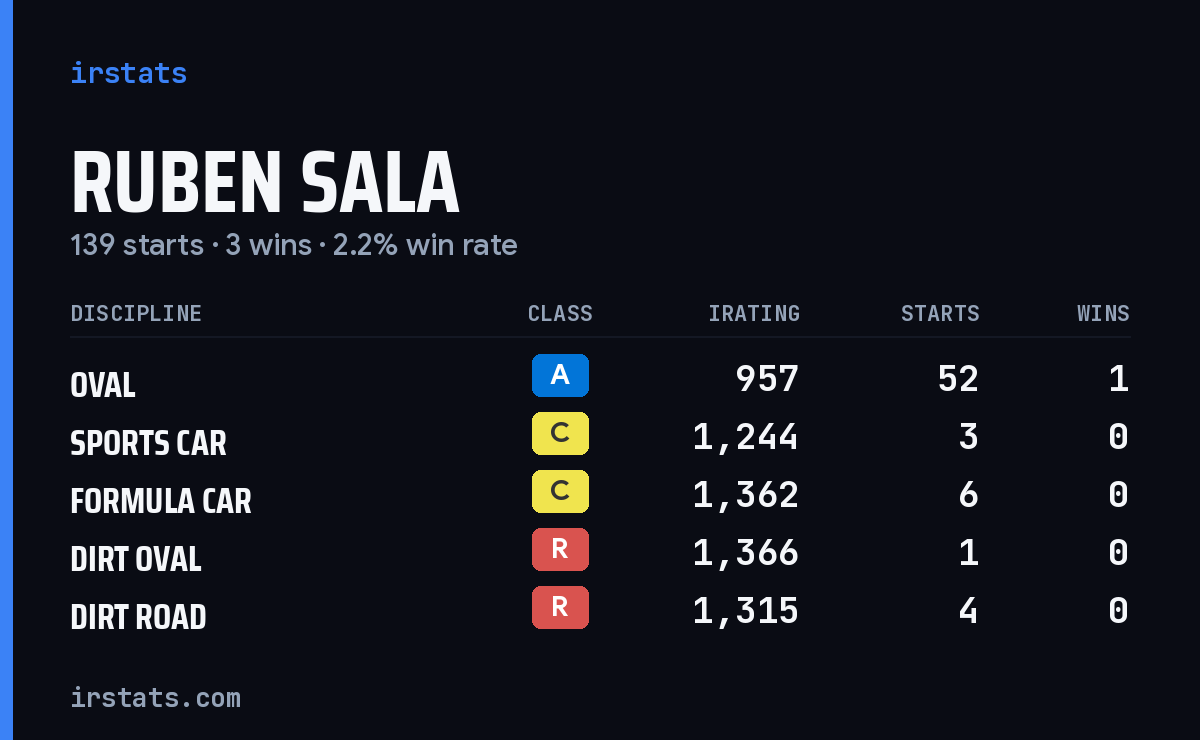Click the RUBEN SALA driver name heading
The width and height of the screenshot is (1200, 740).
[x=265, y=183]
